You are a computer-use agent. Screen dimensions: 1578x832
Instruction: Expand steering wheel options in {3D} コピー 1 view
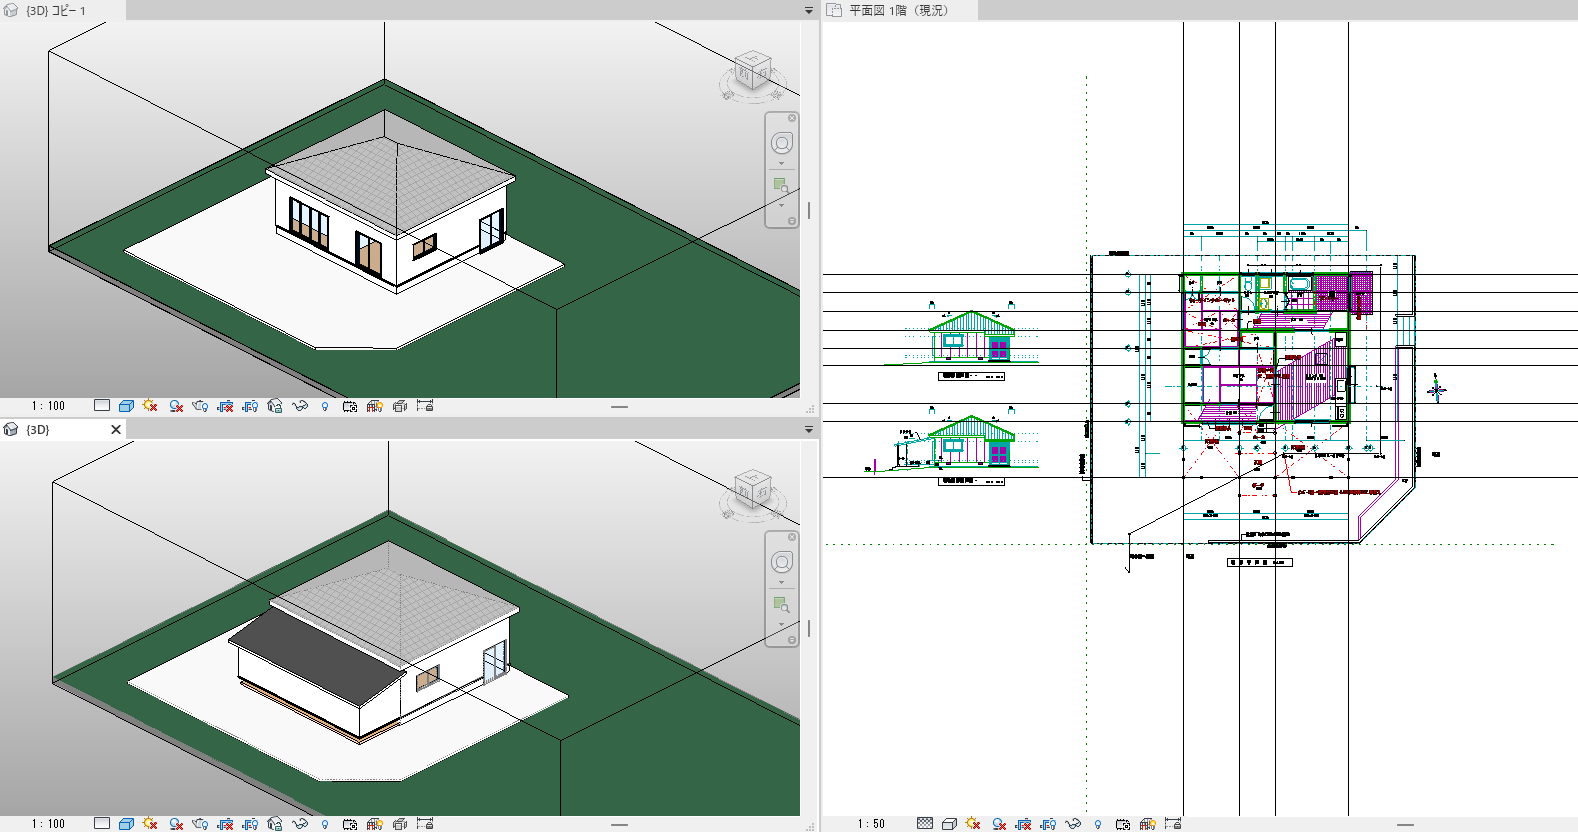[x=782, y=163]
